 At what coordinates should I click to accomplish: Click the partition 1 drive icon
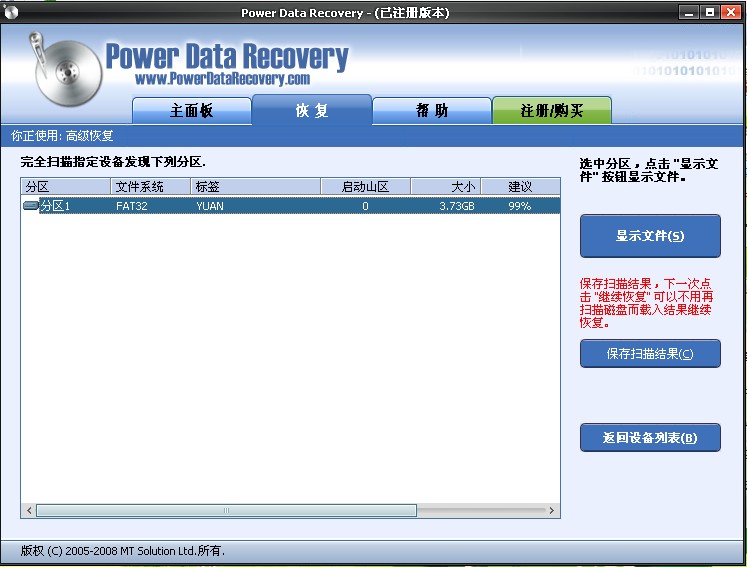[30, 205]
